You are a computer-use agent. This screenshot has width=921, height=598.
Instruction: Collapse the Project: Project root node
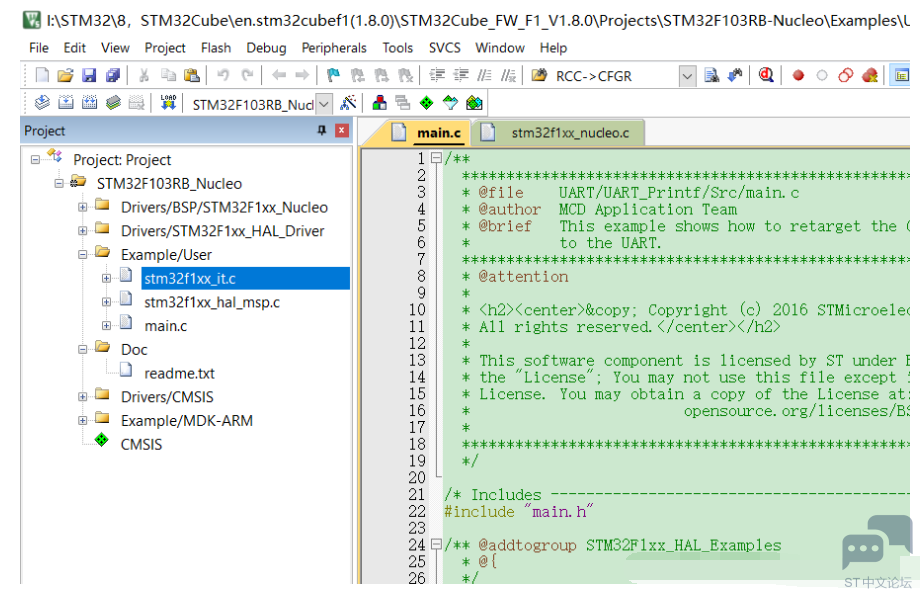pos(35,160)
